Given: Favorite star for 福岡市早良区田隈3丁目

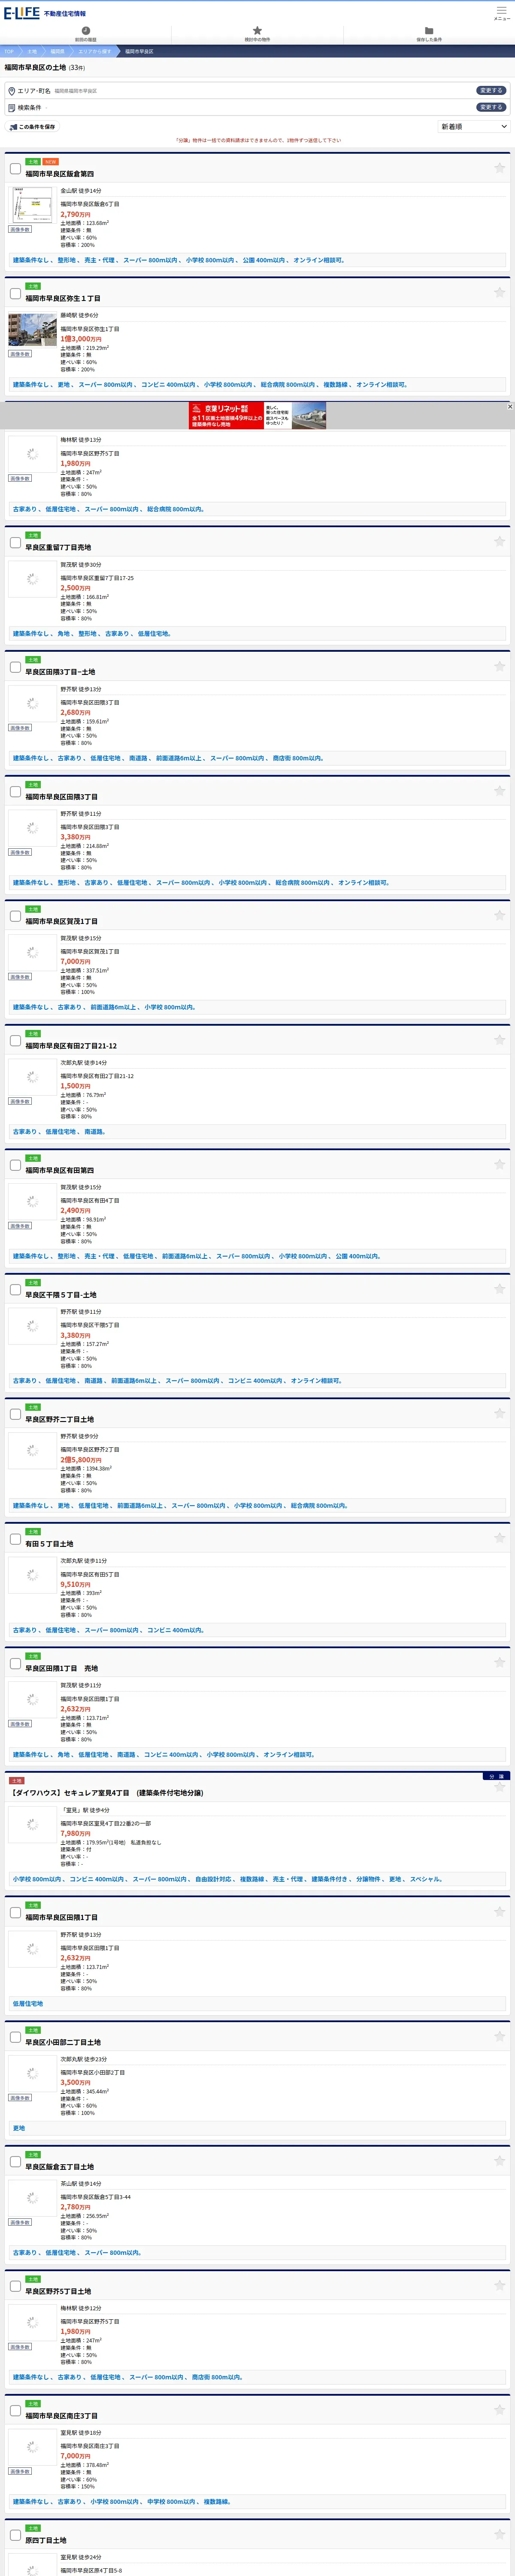Looking at the screenshot, I should click(x=499, y=791).
